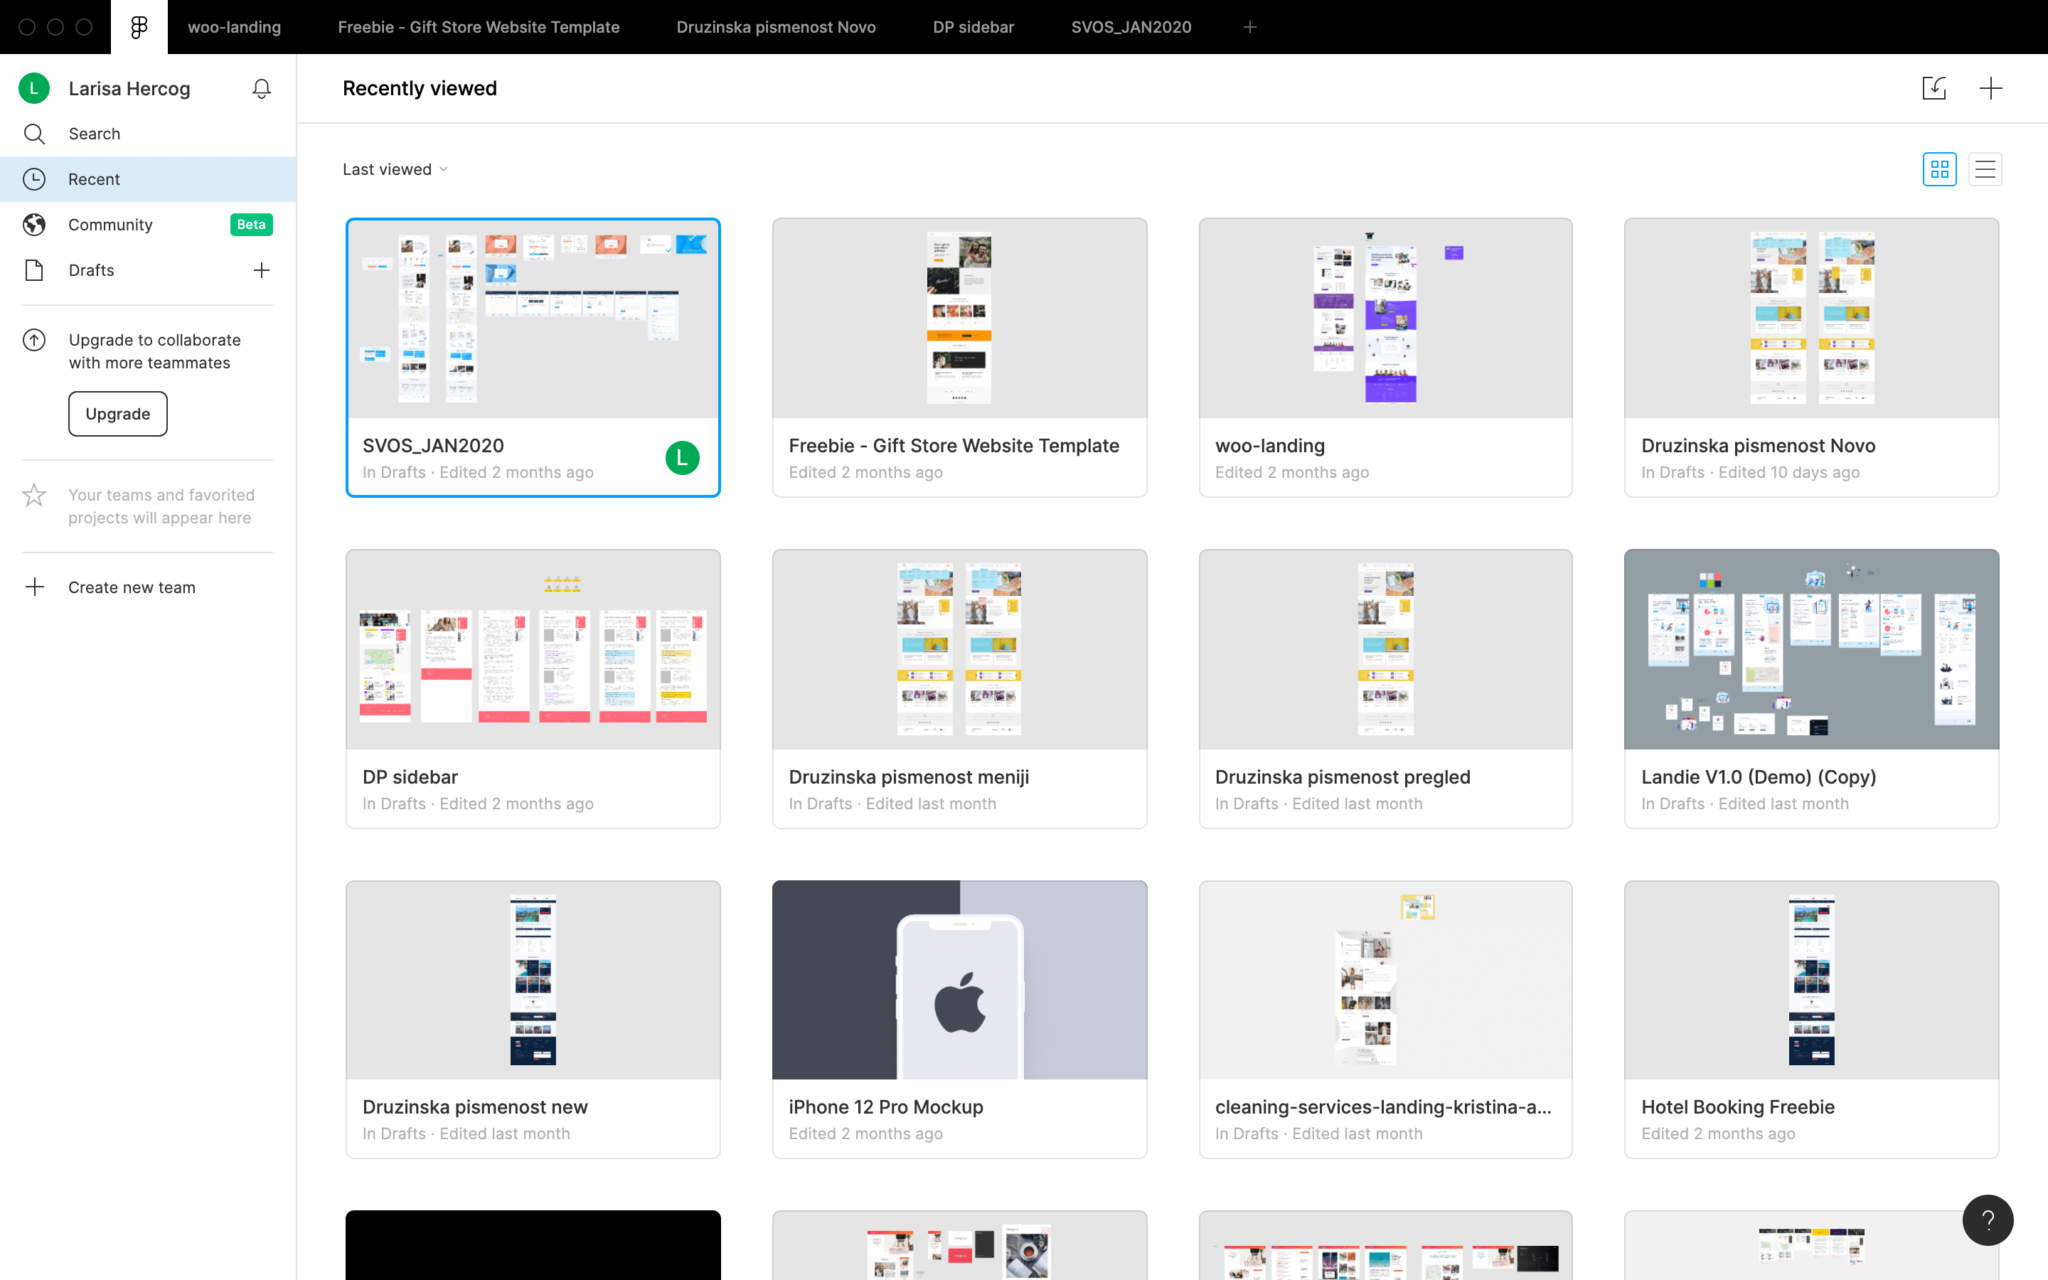
Task: Click the share/export icon top right
Action: [x=1934, y=87]
